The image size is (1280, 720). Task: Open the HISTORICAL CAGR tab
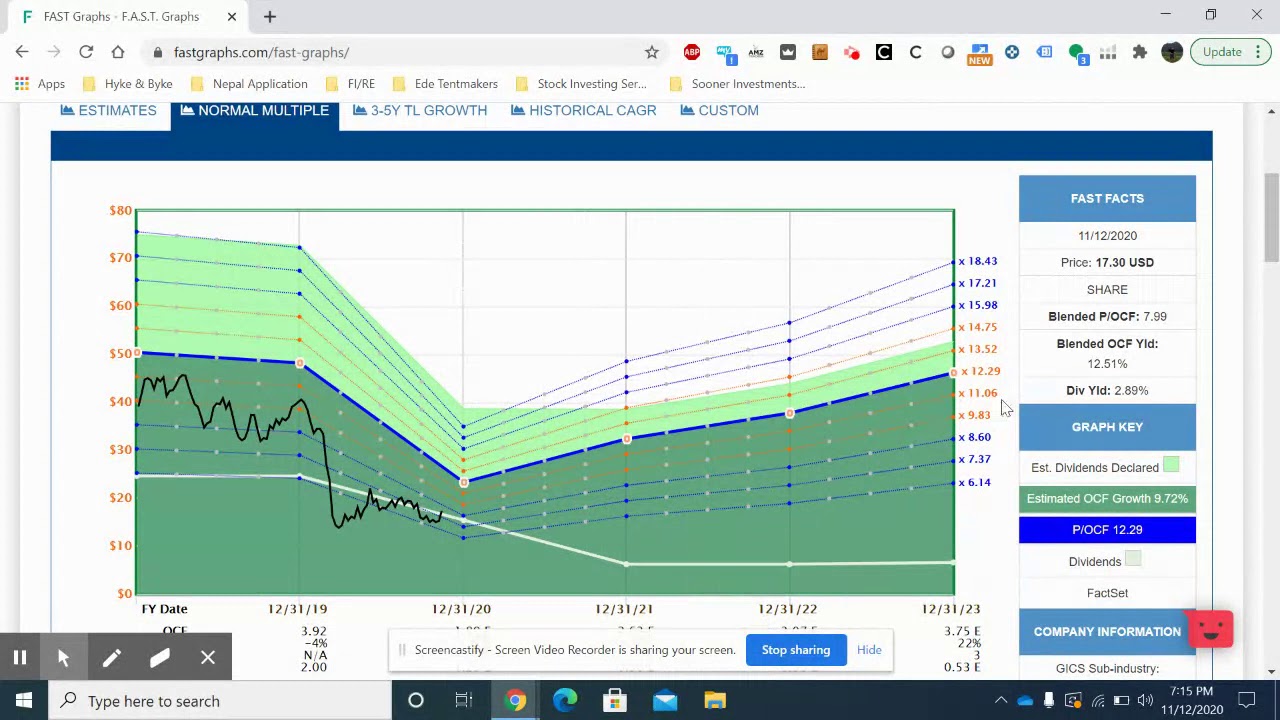tap(583, 110)
